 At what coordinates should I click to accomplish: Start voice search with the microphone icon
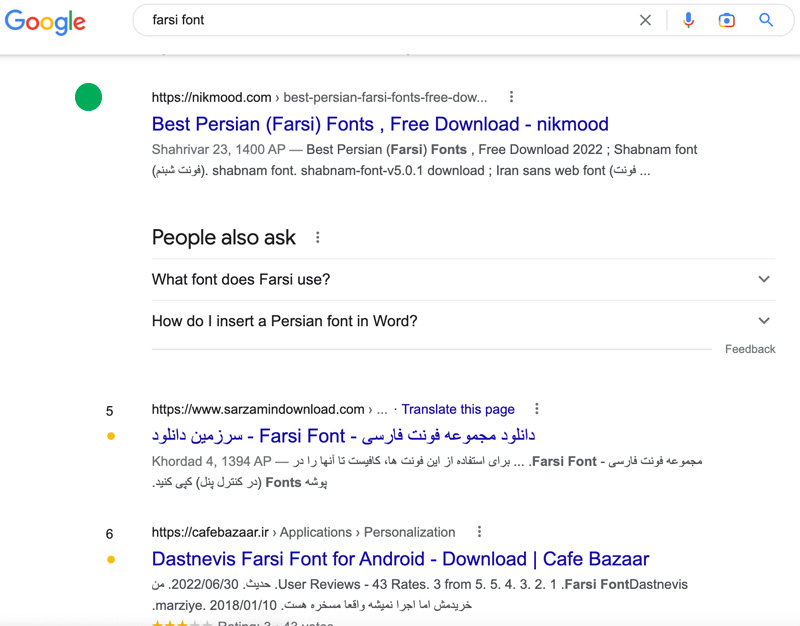click(x=688, y=20)
